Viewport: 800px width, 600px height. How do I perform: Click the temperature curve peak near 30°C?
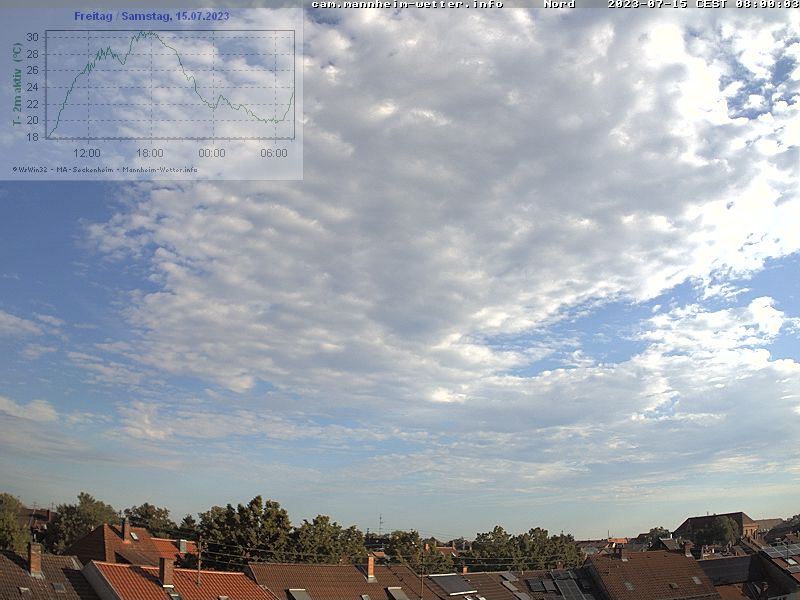pyautogui.click(x=145, y=33)
